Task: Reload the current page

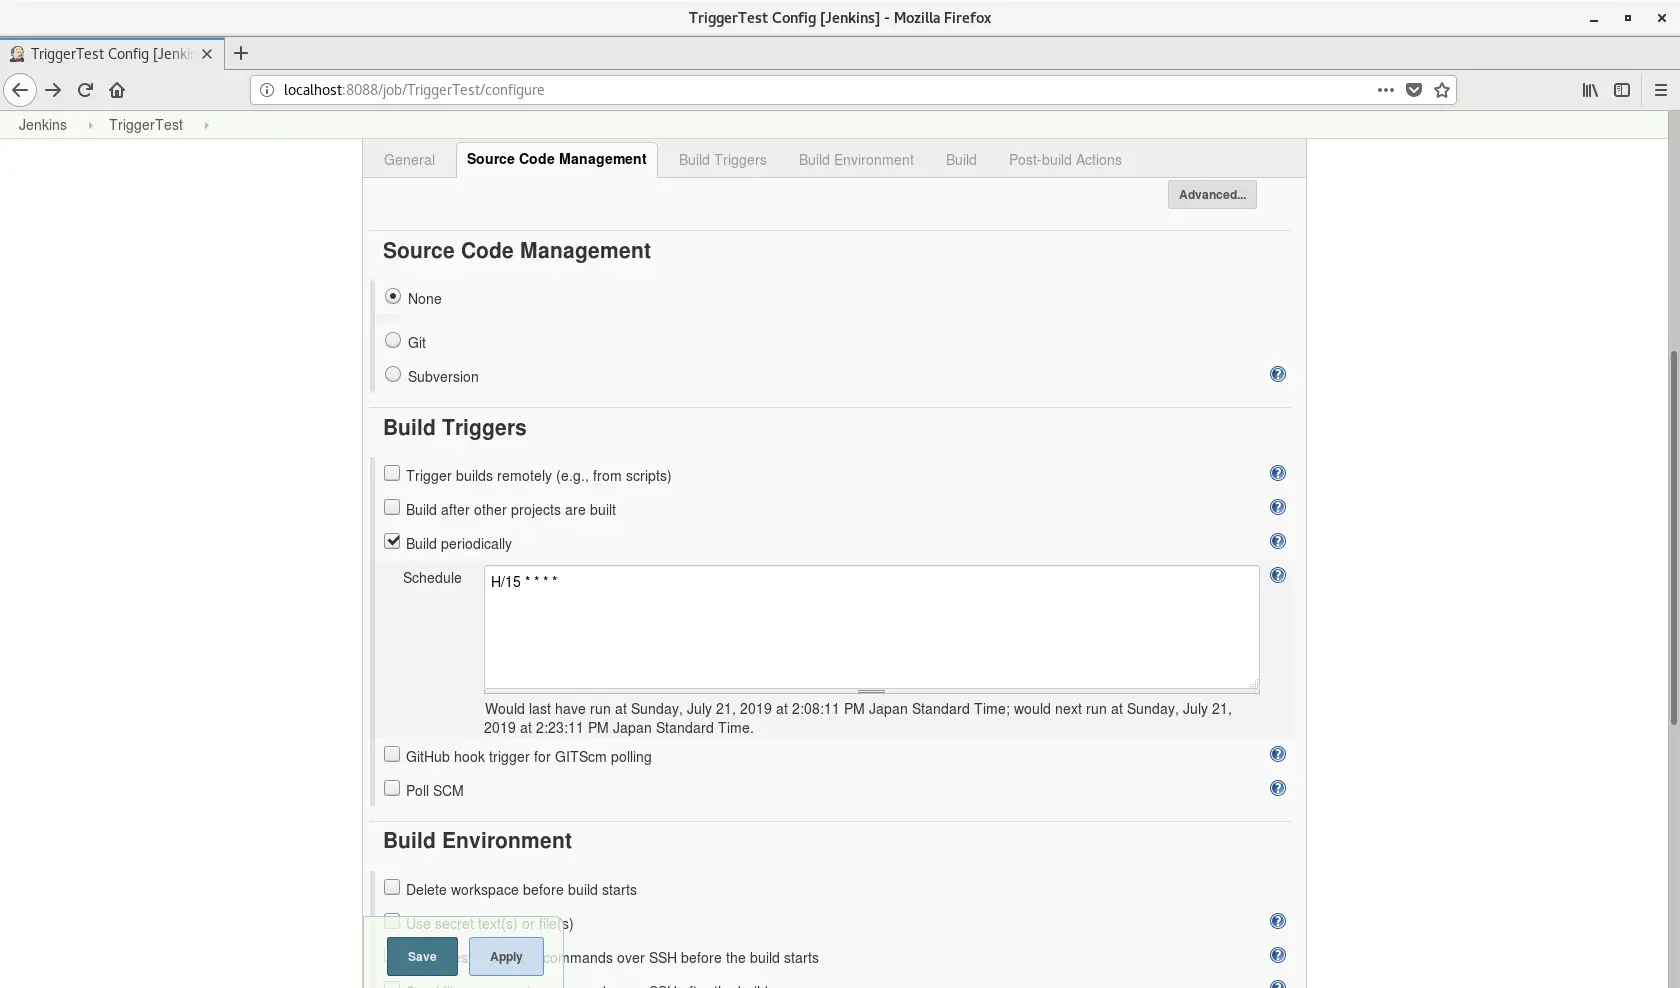Action: click(85, 90)
